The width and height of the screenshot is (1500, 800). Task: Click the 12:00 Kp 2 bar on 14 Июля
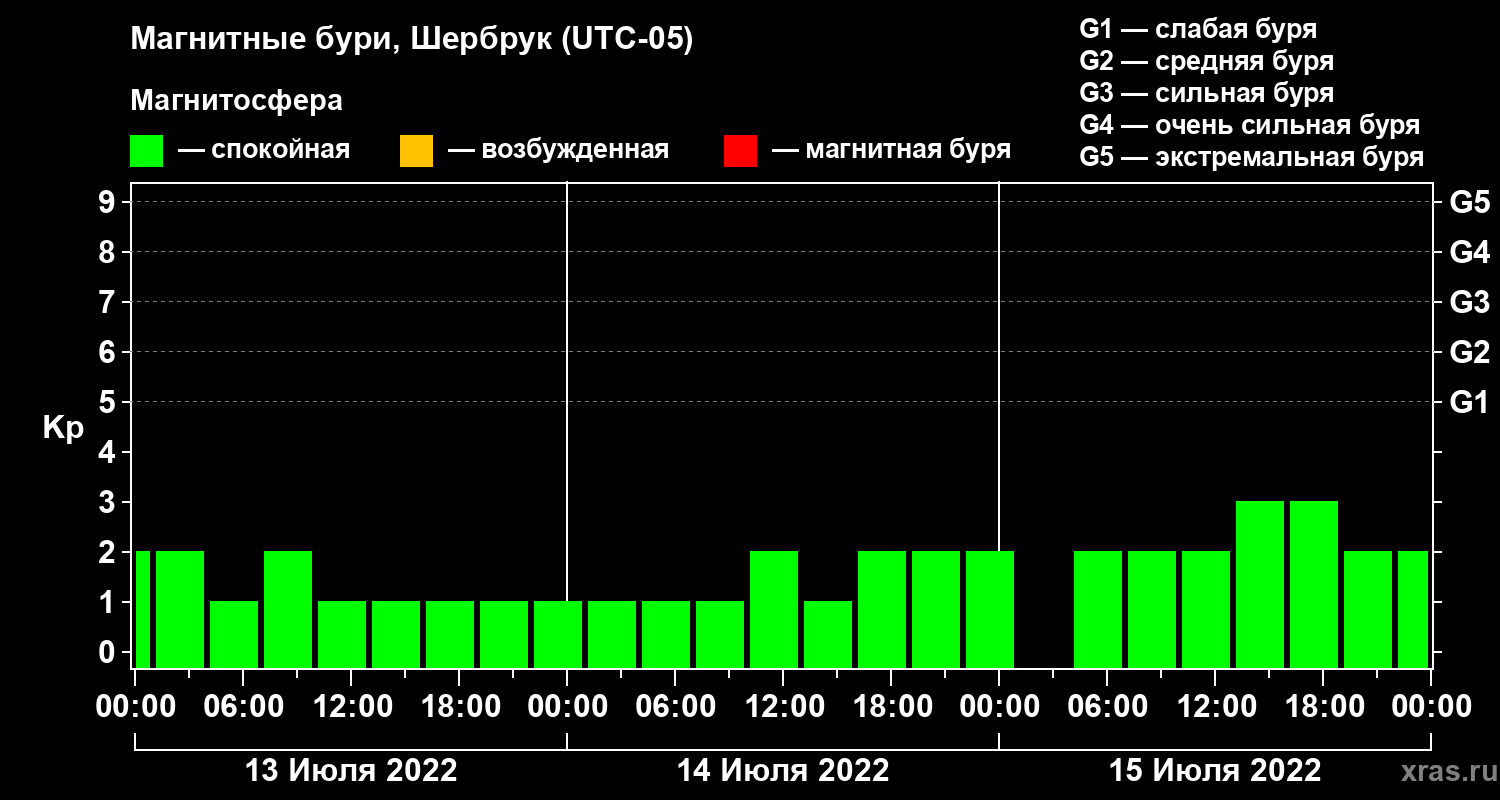(774, 609)
